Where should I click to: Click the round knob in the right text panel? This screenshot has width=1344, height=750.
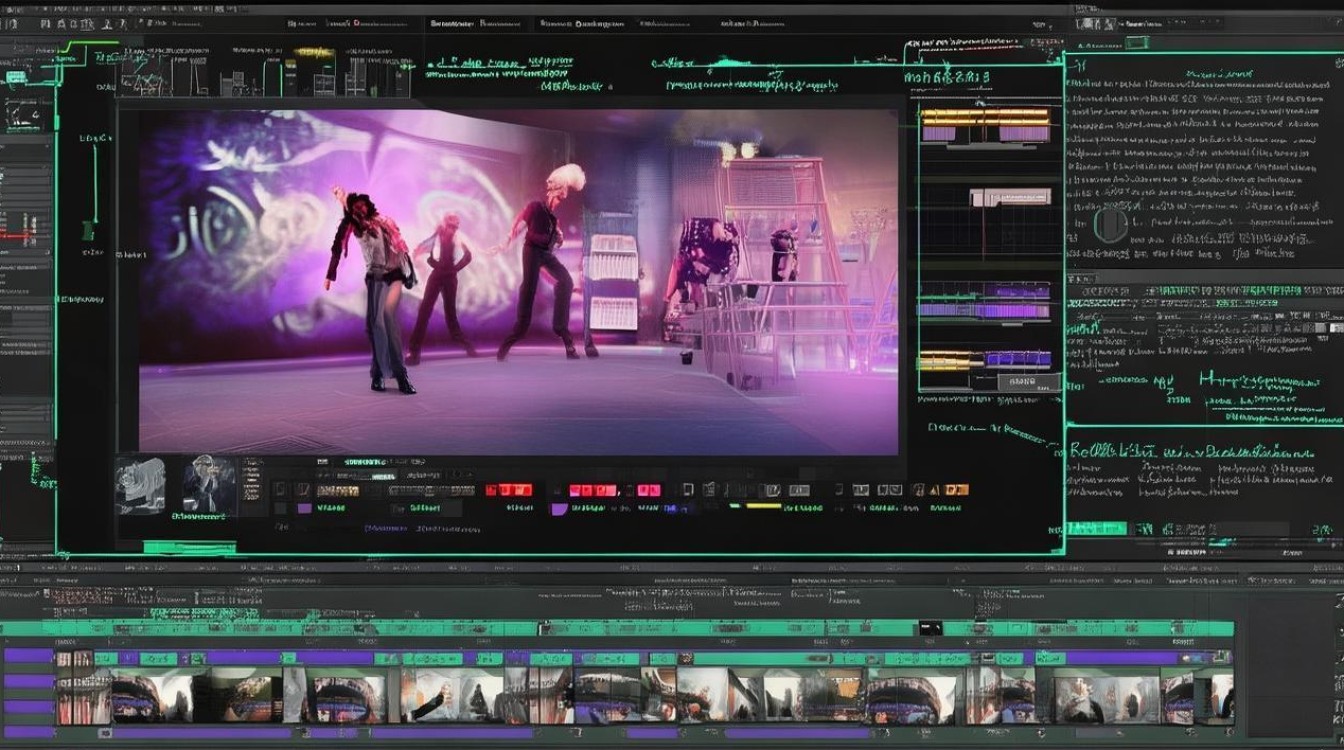(x=1110, y=225)
